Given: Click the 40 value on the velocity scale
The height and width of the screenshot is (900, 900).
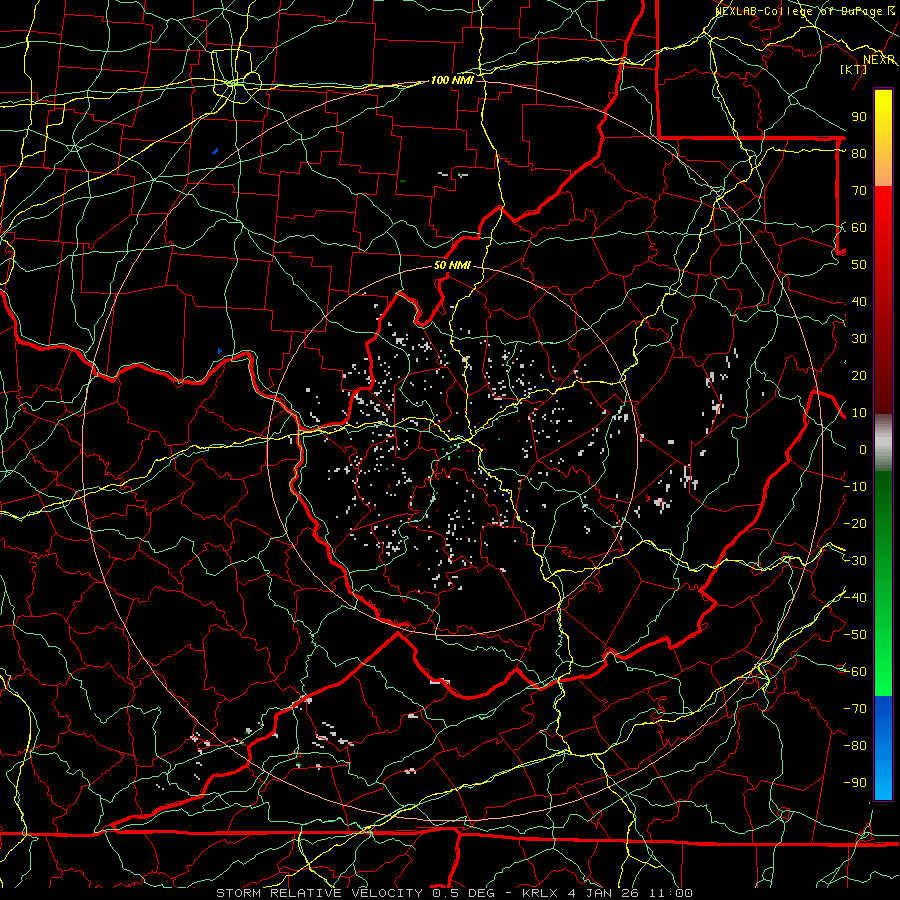Looking at the screenshot, I should coord(859,301).
